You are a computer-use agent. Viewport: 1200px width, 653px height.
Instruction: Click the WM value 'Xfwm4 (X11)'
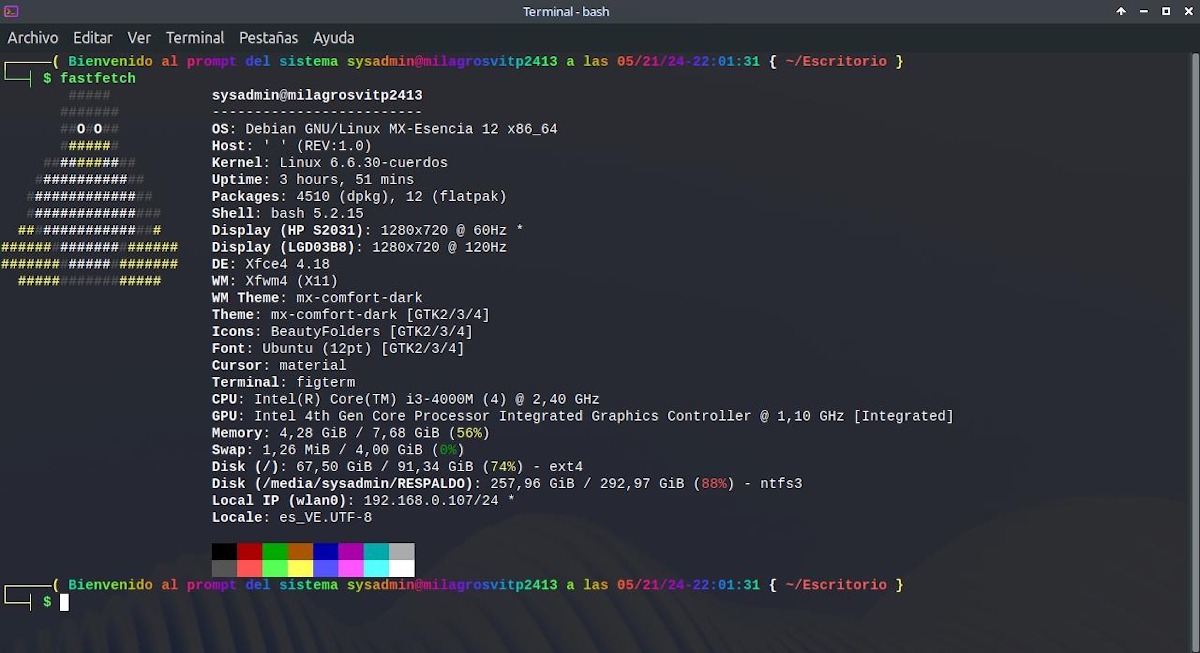[x=291, y=281]
